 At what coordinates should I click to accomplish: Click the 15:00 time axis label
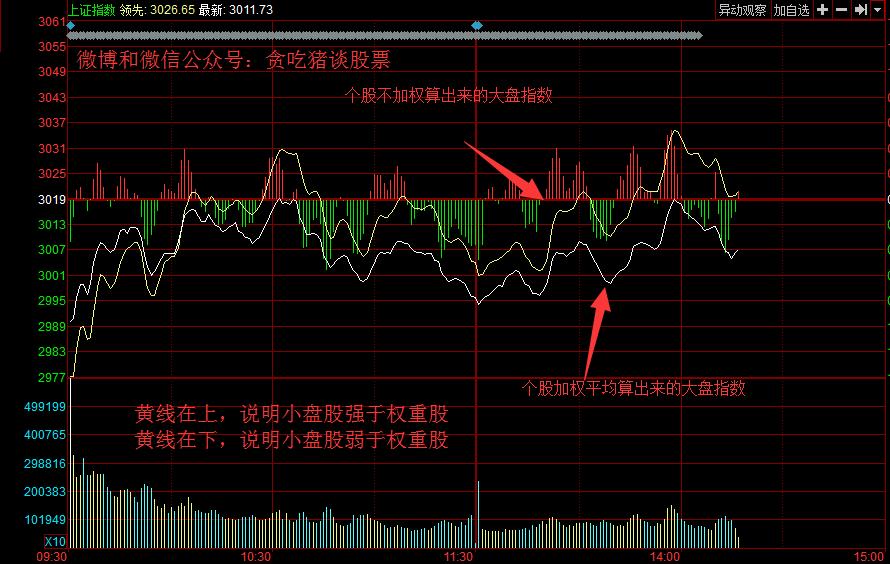pyautogui.click(x=869, y=557)
